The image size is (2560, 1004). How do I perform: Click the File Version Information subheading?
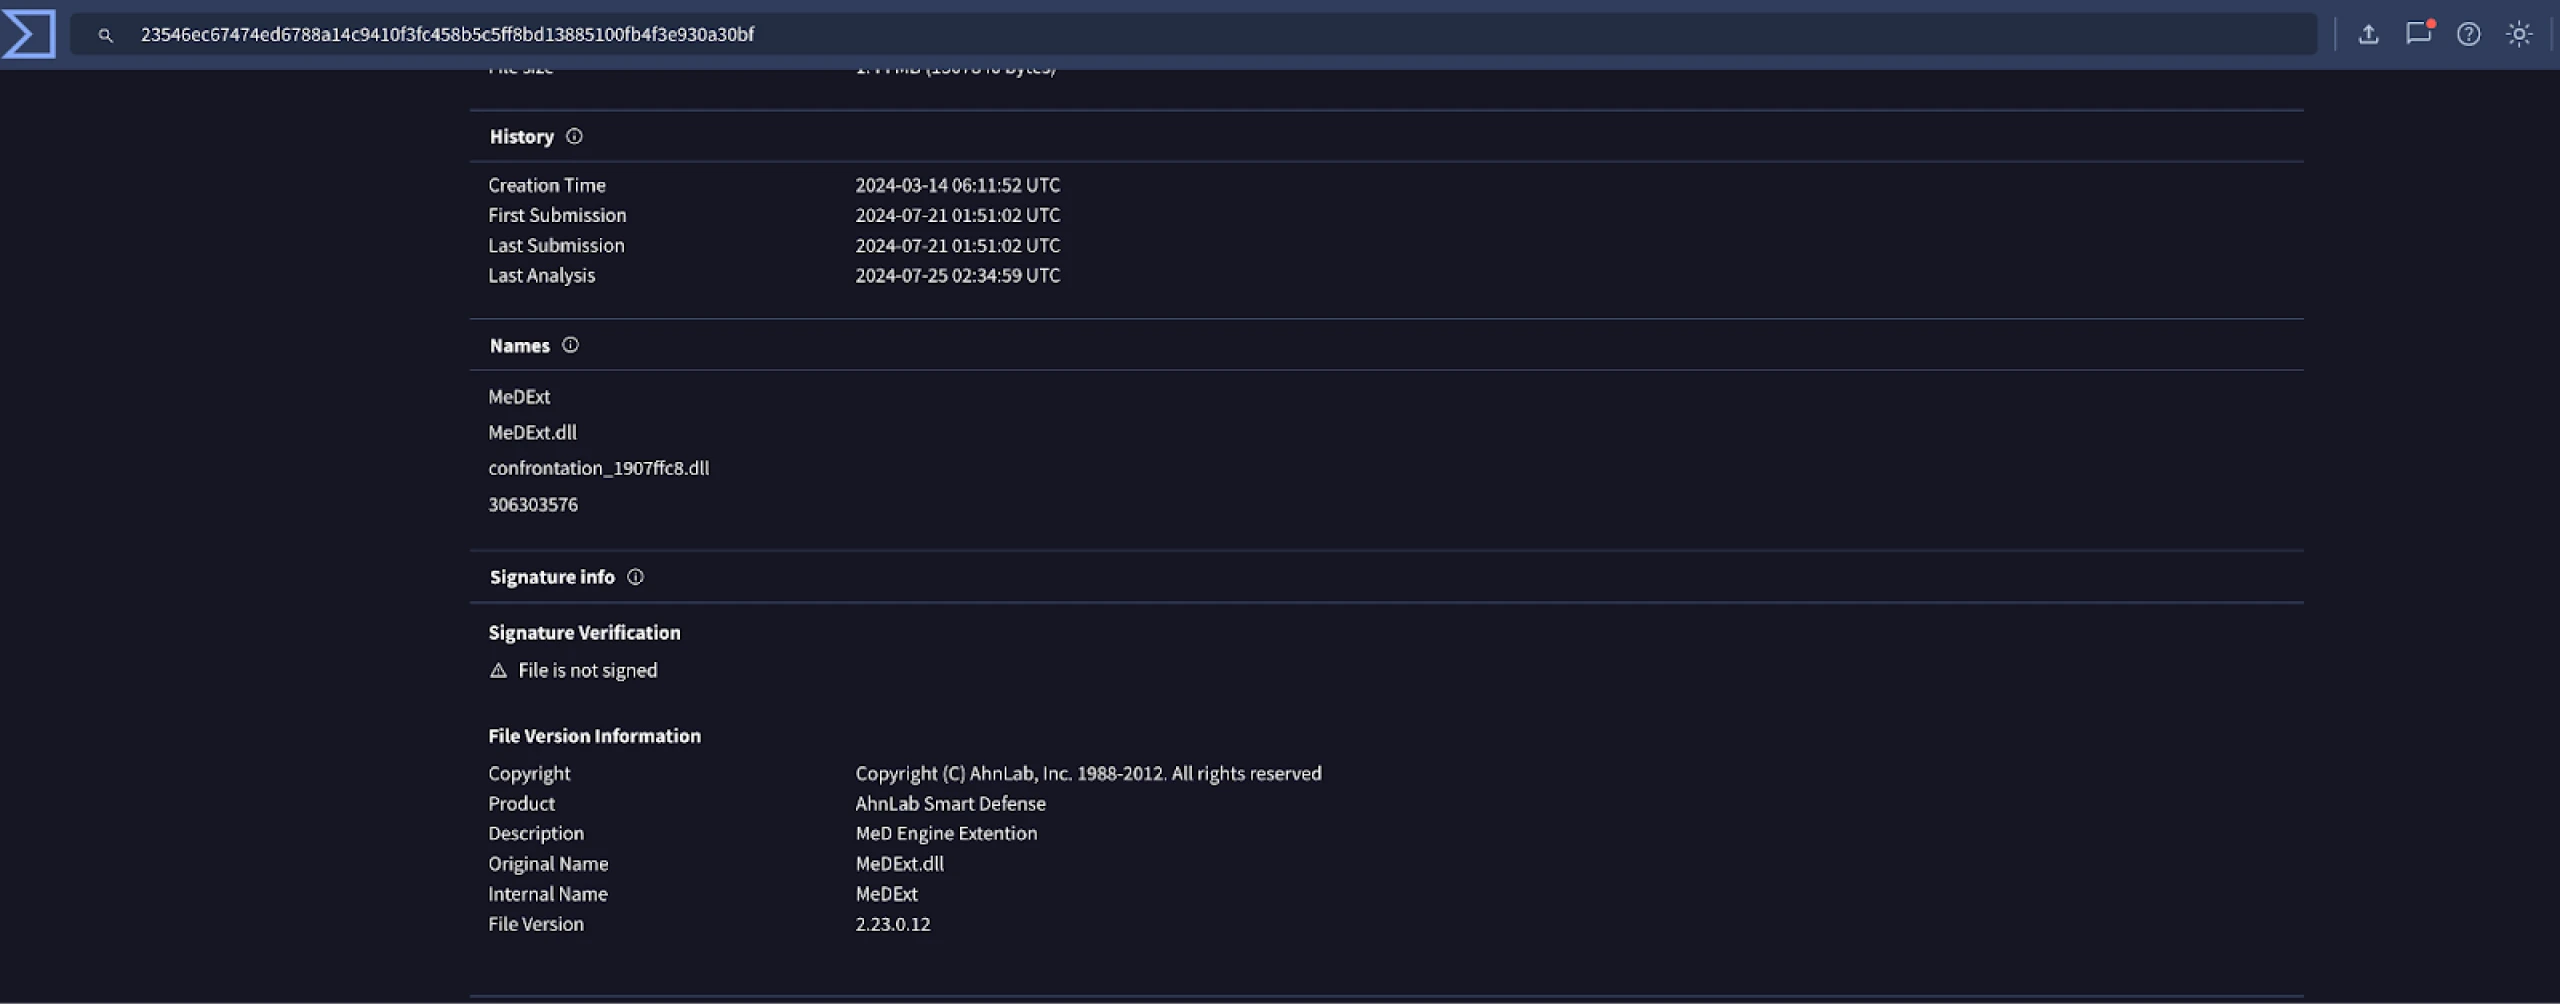594,736
